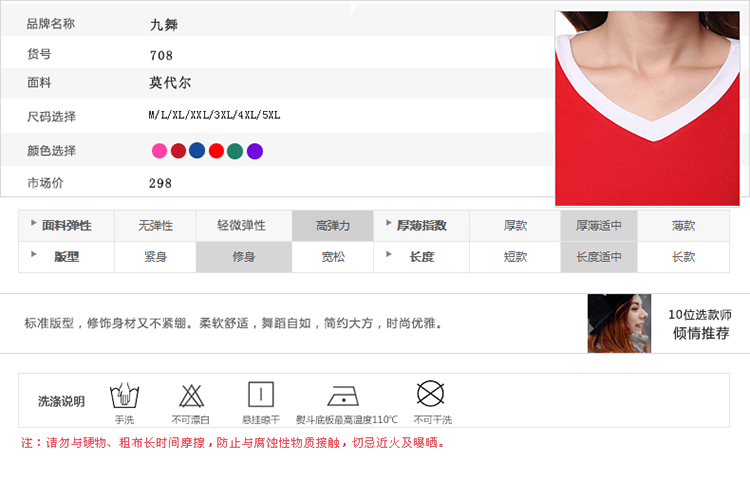Choose the blue color swatch
This screenshot has width=750, height=480.
197,150
